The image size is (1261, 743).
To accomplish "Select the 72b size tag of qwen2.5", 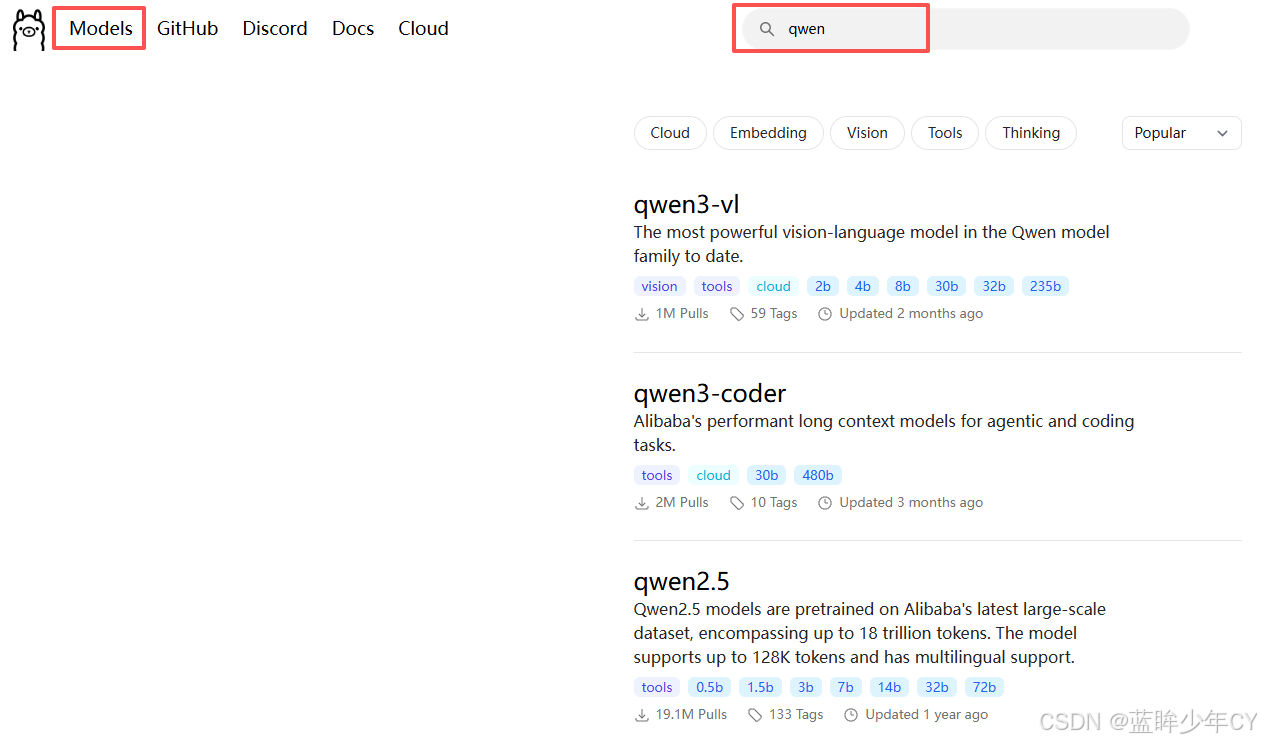I will pos(985,687).
